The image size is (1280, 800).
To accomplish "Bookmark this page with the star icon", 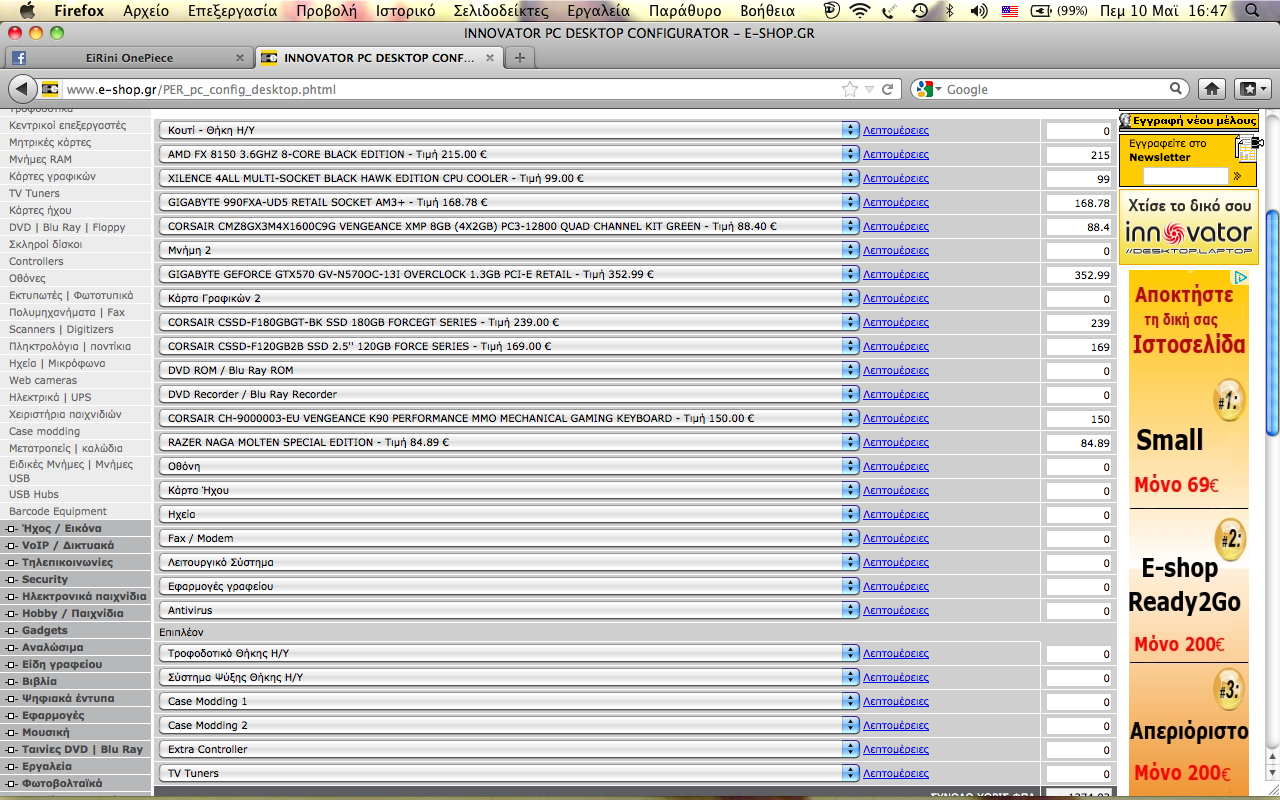I will [850, 89].
